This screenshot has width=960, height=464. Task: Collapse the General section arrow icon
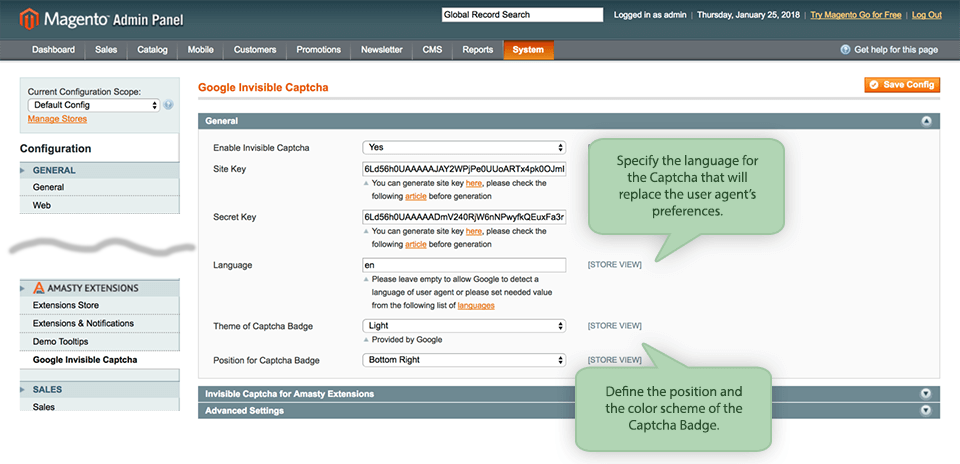click(x=926, y=121)
